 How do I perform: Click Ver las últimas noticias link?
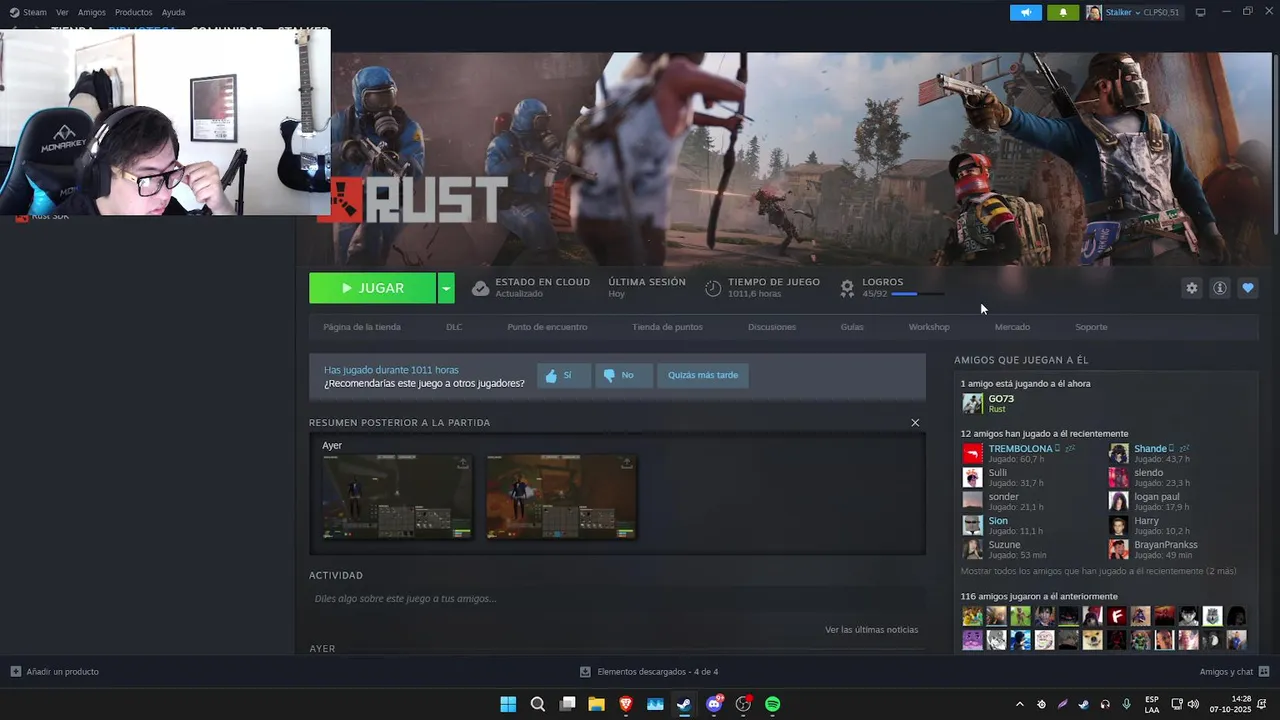(871, 630)
